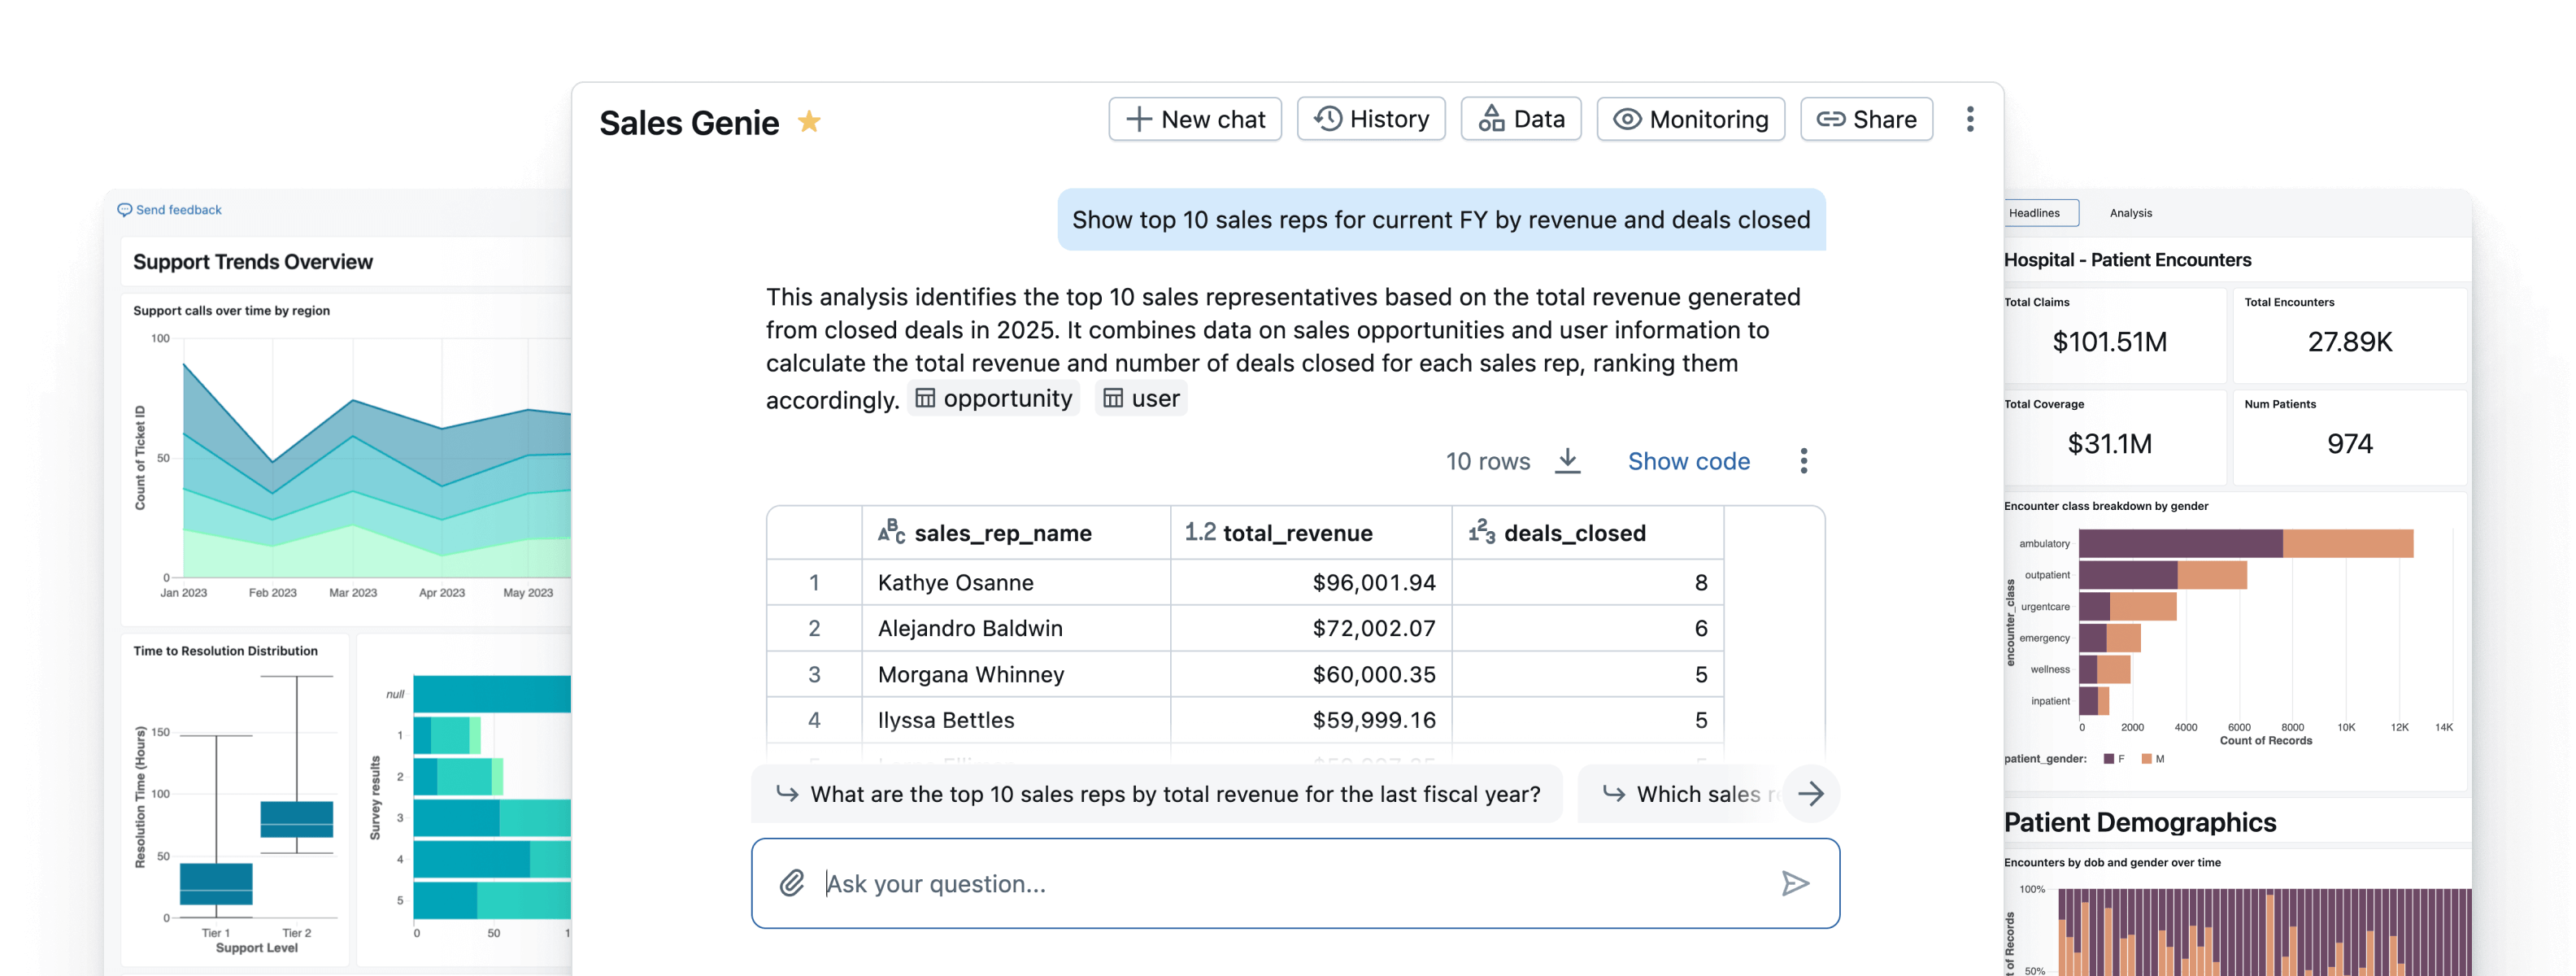Download the 10-row results table
This screenshot has height=976, width=2576.
[x=1567, y=461]
